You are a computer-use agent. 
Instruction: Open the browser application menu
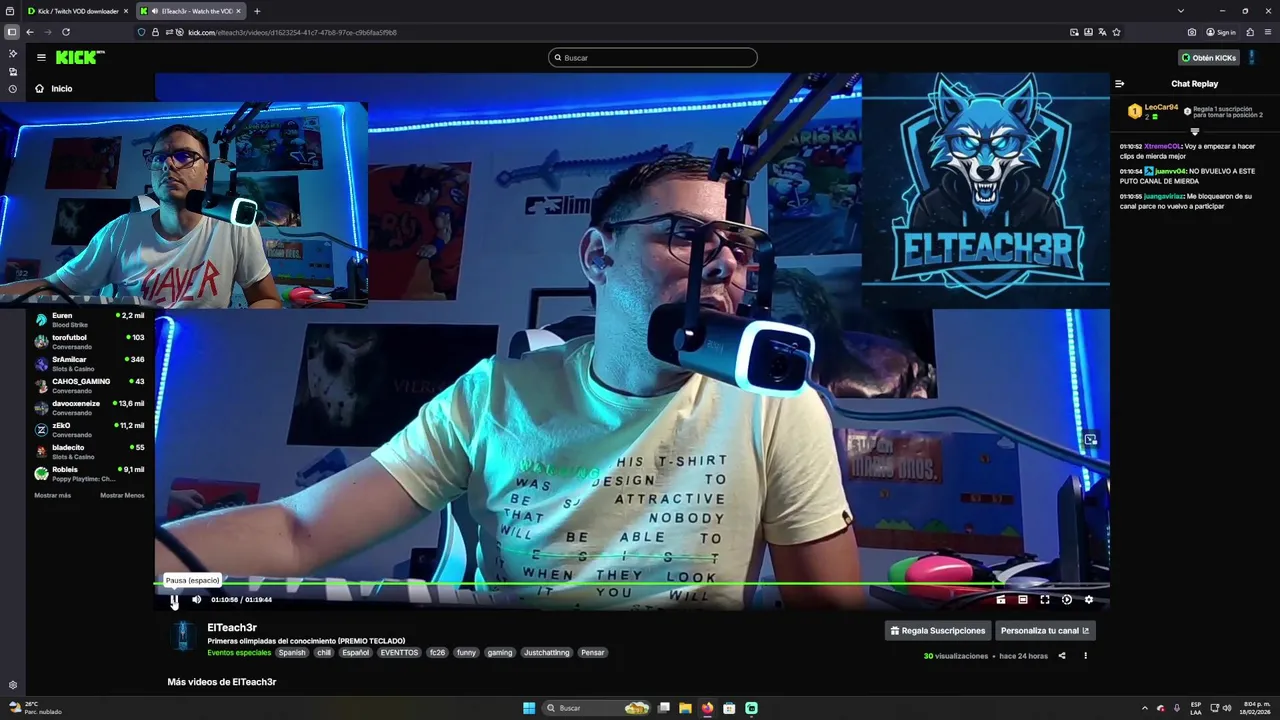[x=1268, y=32]
